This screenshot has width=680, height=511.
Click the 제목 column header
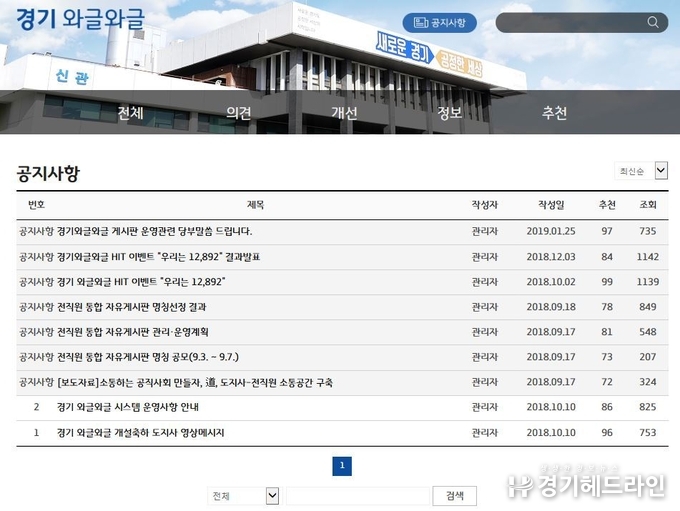255,205
